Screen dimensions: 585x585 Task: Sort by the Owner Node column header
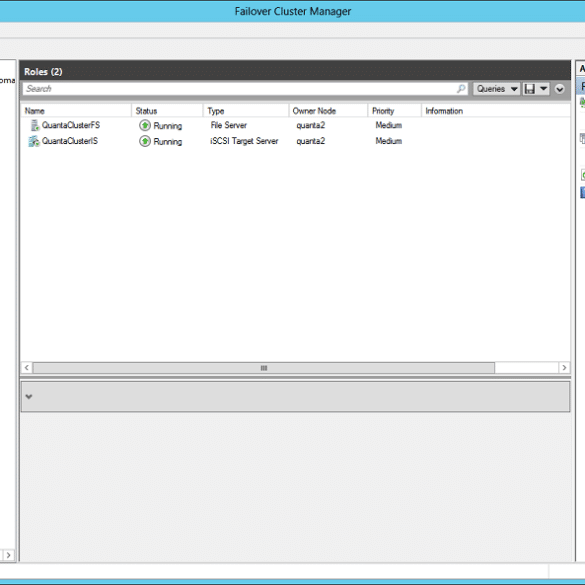328,111
